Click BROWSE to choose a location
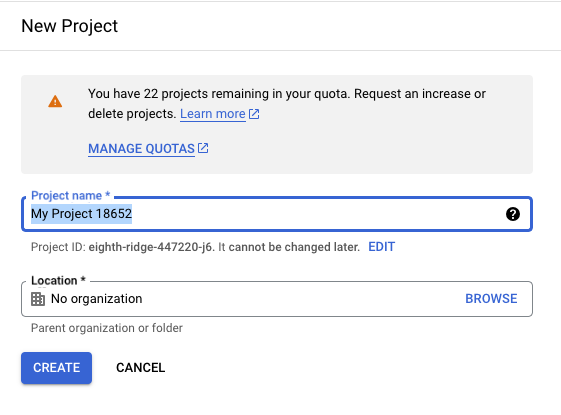The height and width of the screenshot is (415, 561). 491,299
